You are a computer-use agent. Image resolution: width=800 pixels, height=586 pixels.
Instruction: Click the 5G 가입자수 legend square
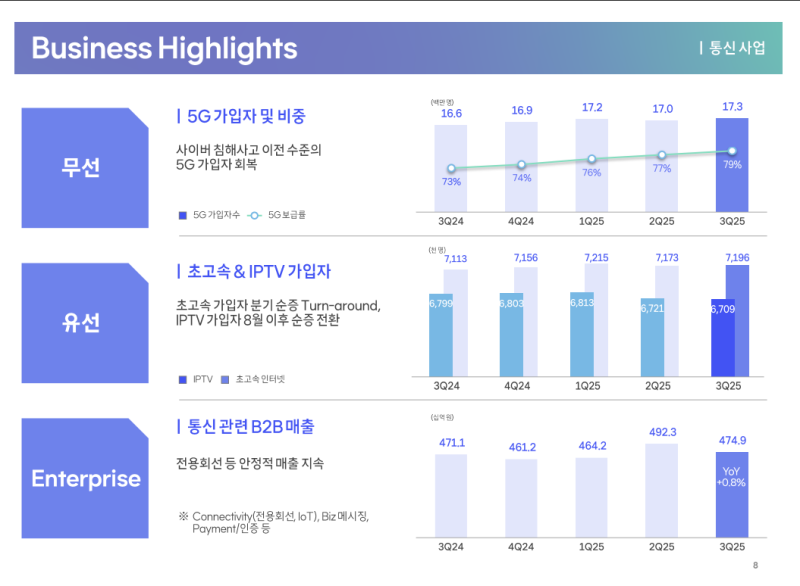point(182,215)
